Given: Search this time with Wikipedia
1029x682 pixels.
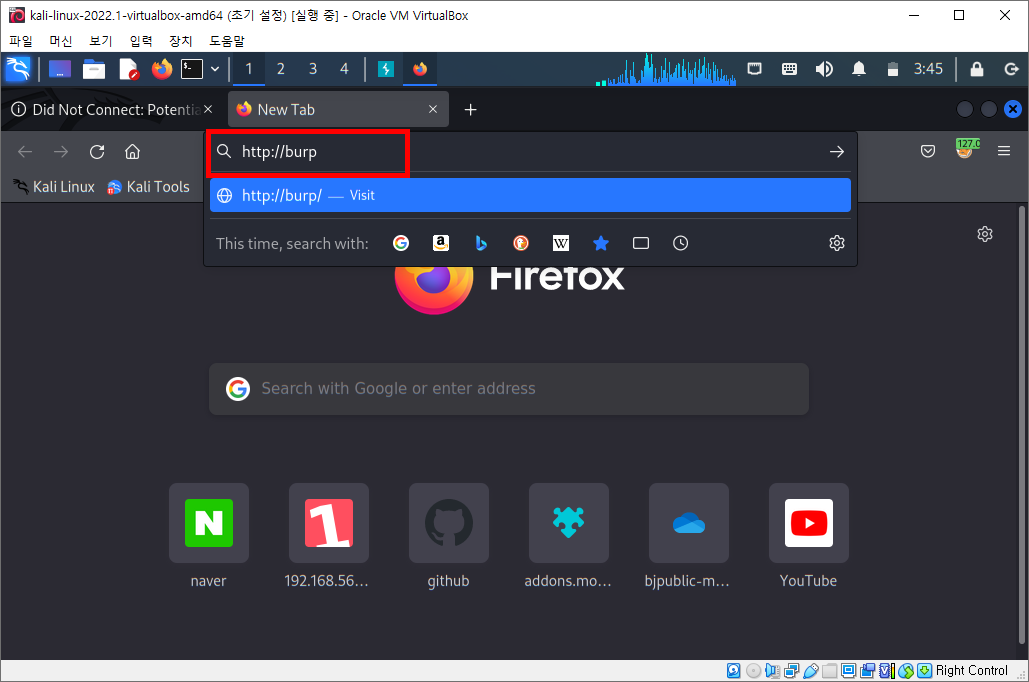Looking at the screenshot, I should tap(561, 244).
